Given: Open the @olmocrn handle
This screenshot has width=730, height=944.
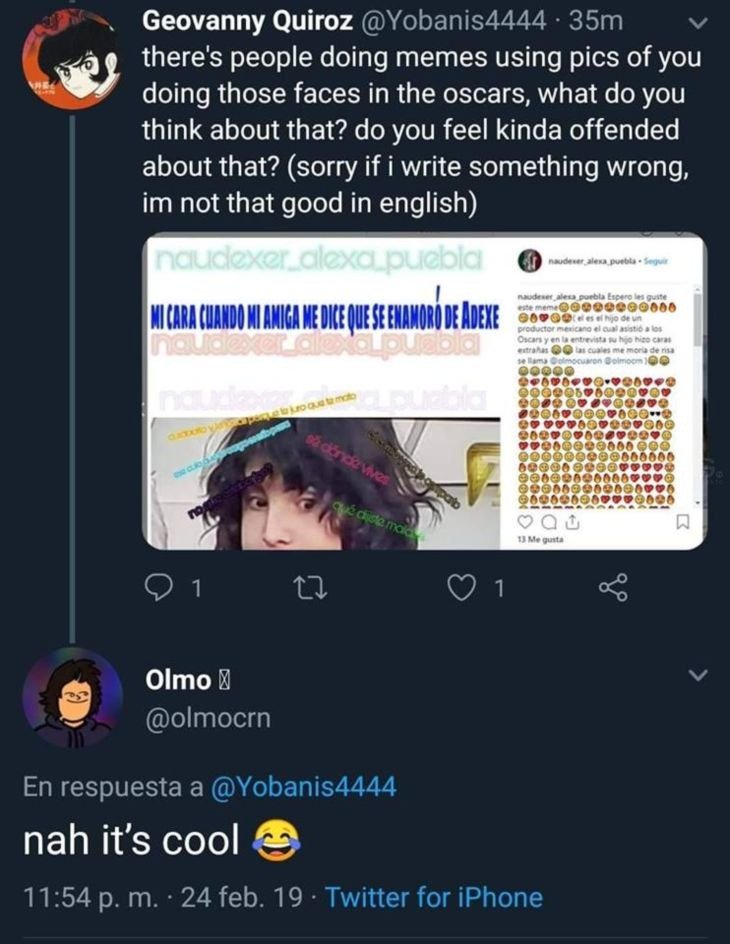Looking at the screenshot, I should (x=207, y=718).
